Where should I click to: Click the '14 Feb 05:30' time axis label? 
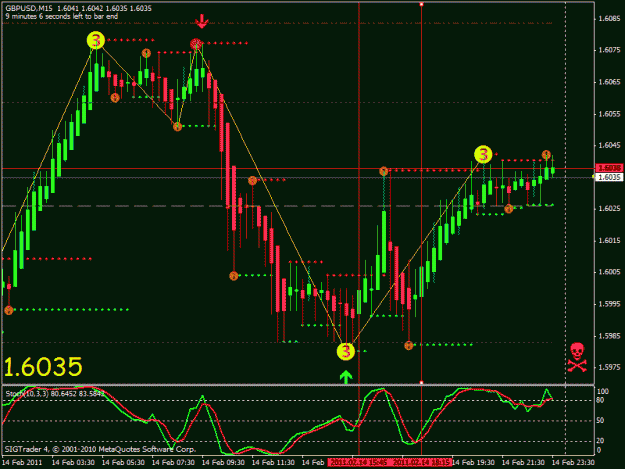(123, 462)
